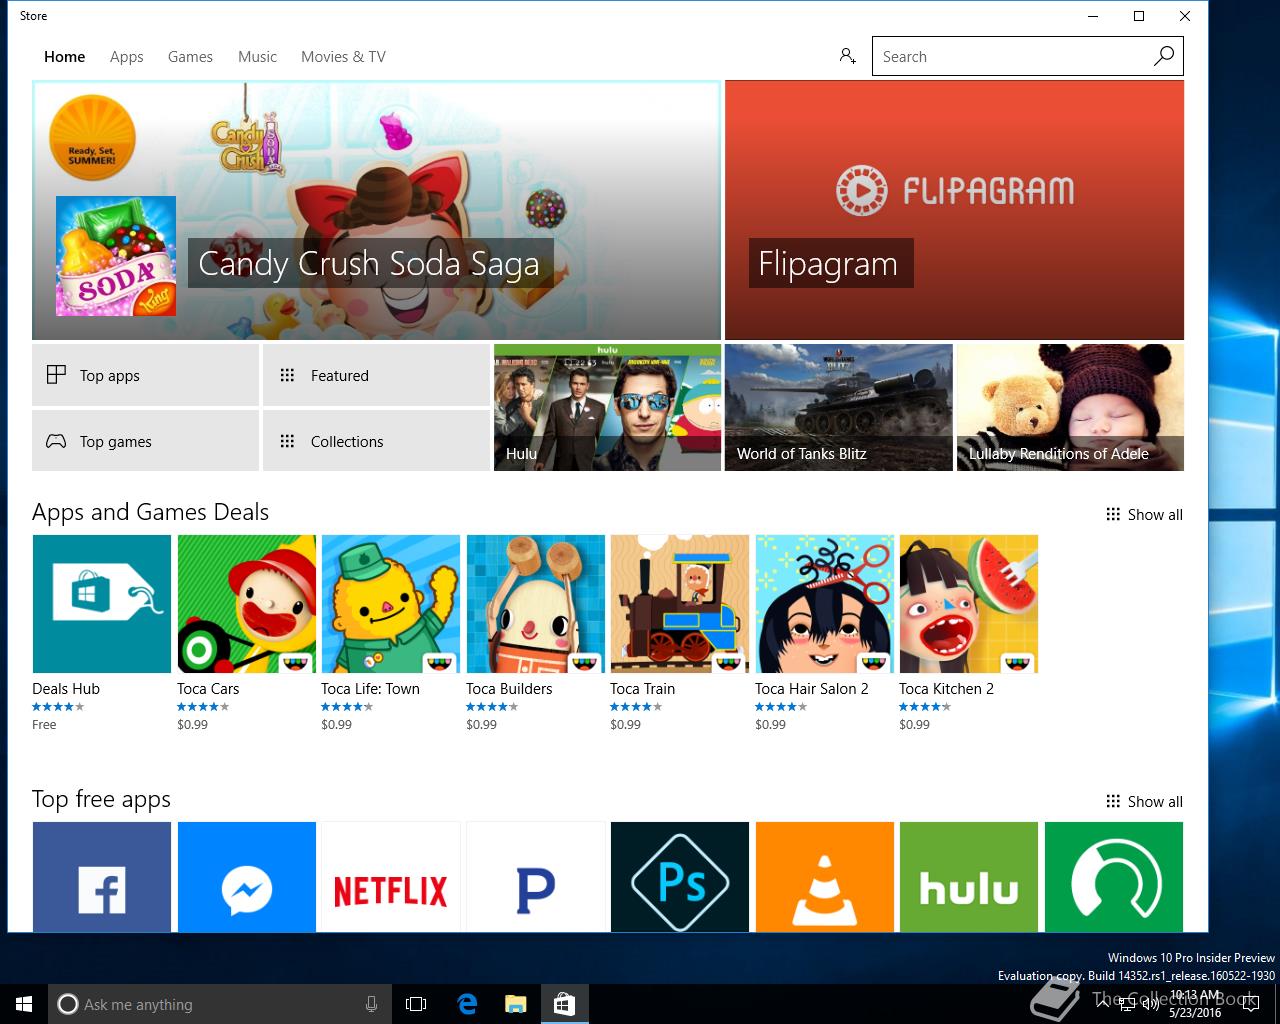
Task: Show all Top free apps
Action: 1144,801
